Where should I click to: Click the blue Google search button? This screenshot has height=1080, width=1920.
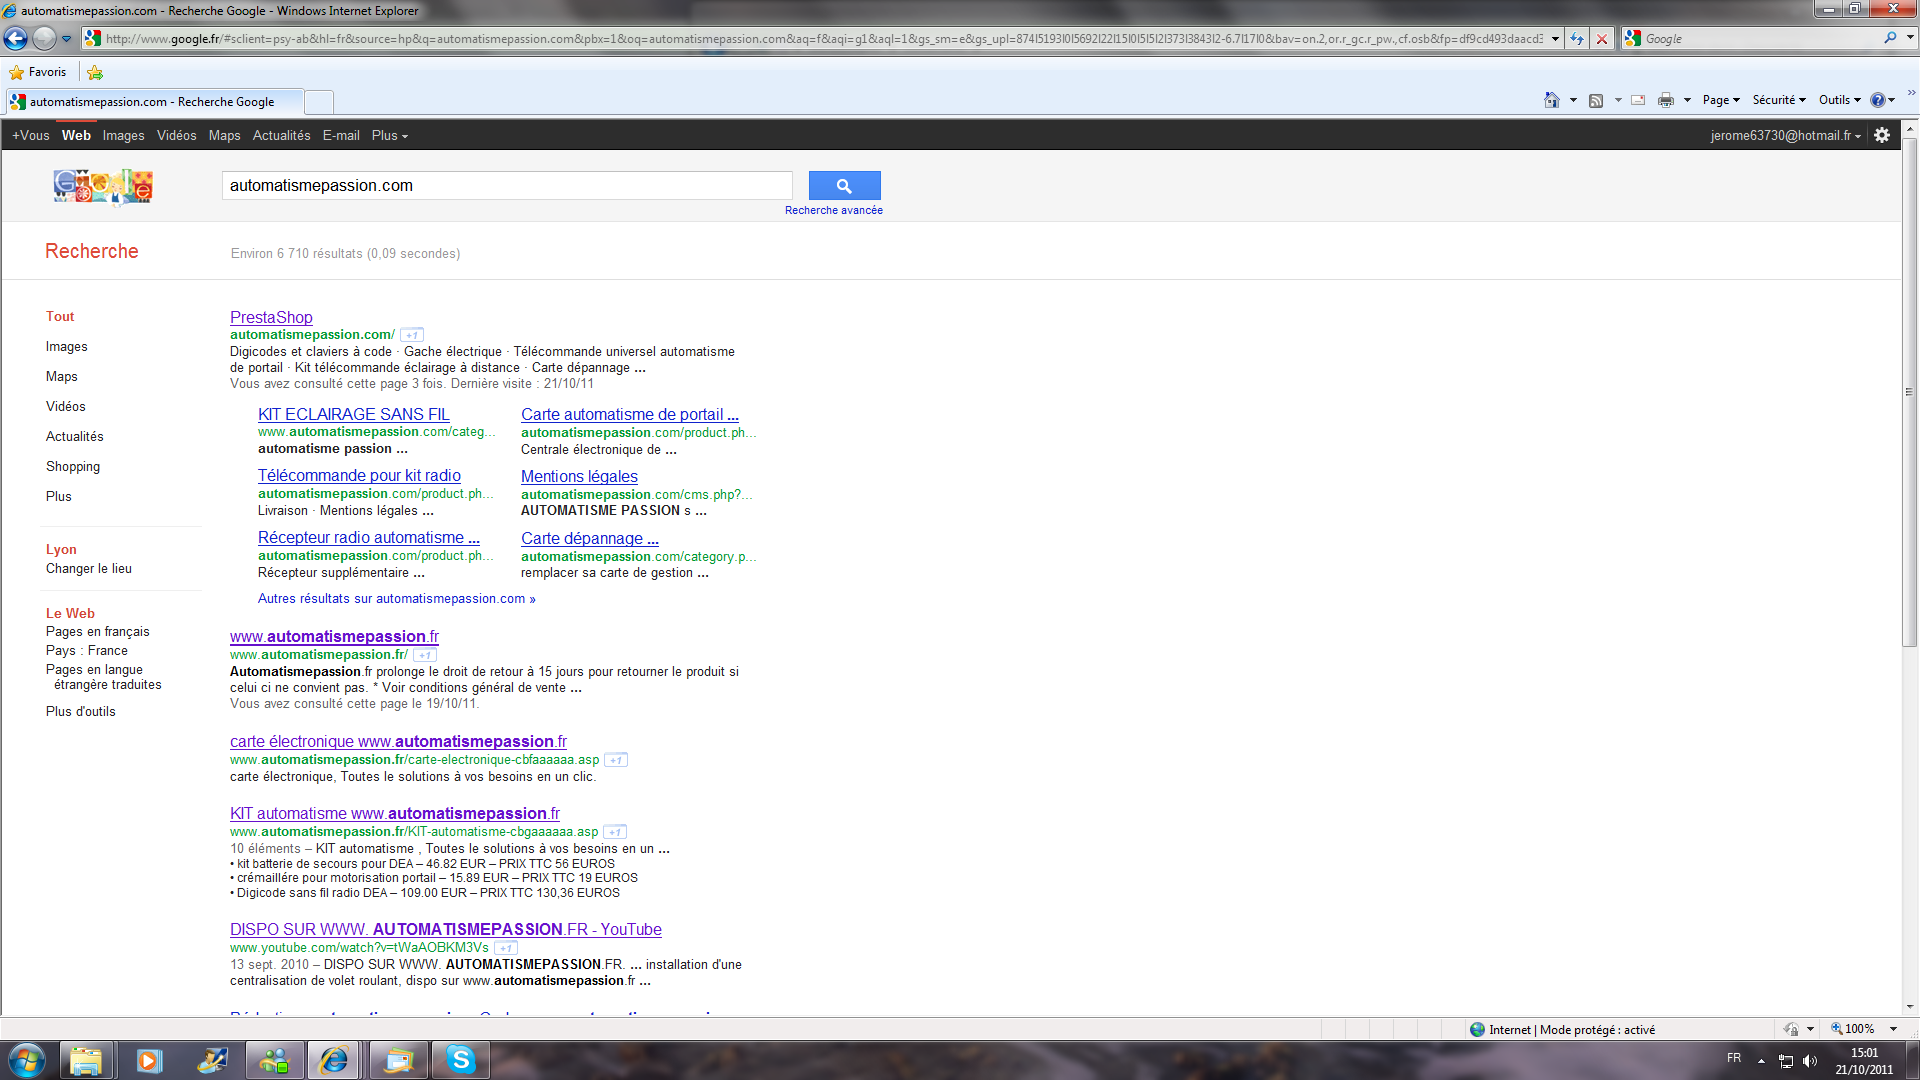point(844,185)
